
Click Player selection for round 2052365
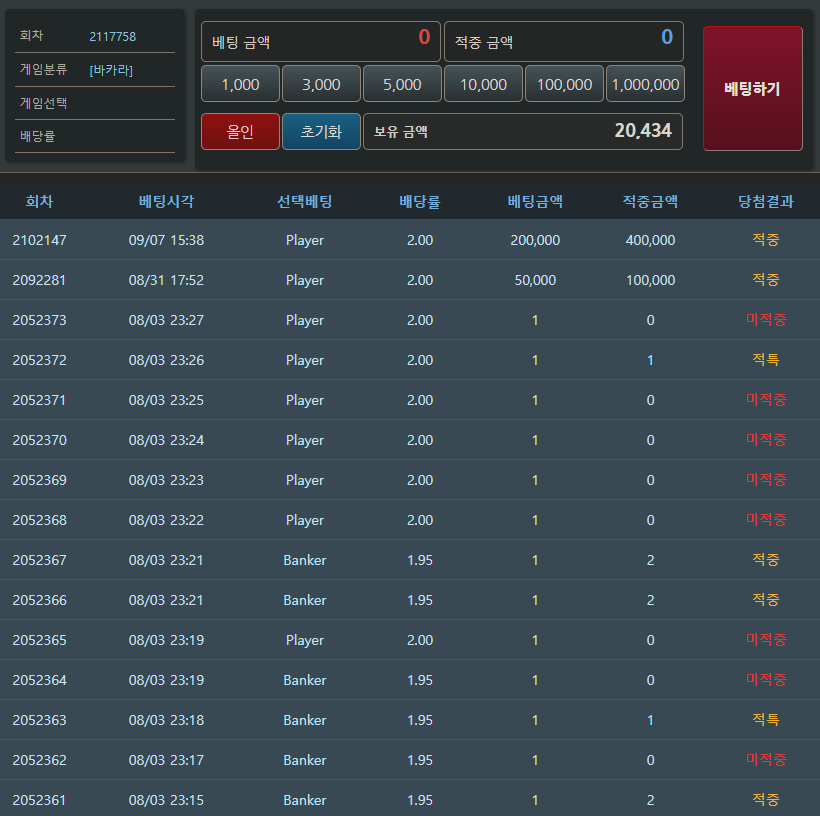[x=304, y=640]
